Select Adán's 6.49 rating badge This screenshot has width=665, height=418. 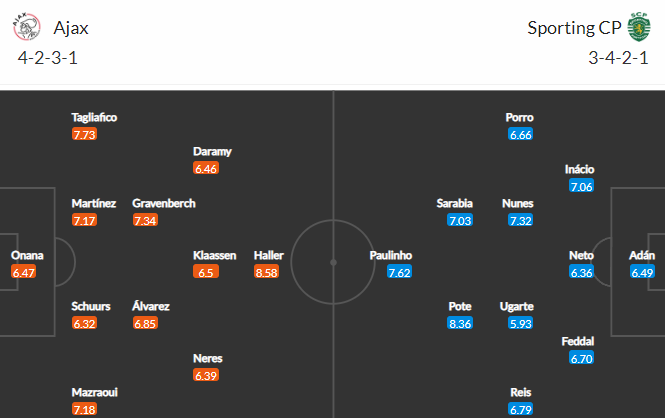(642, 272)
